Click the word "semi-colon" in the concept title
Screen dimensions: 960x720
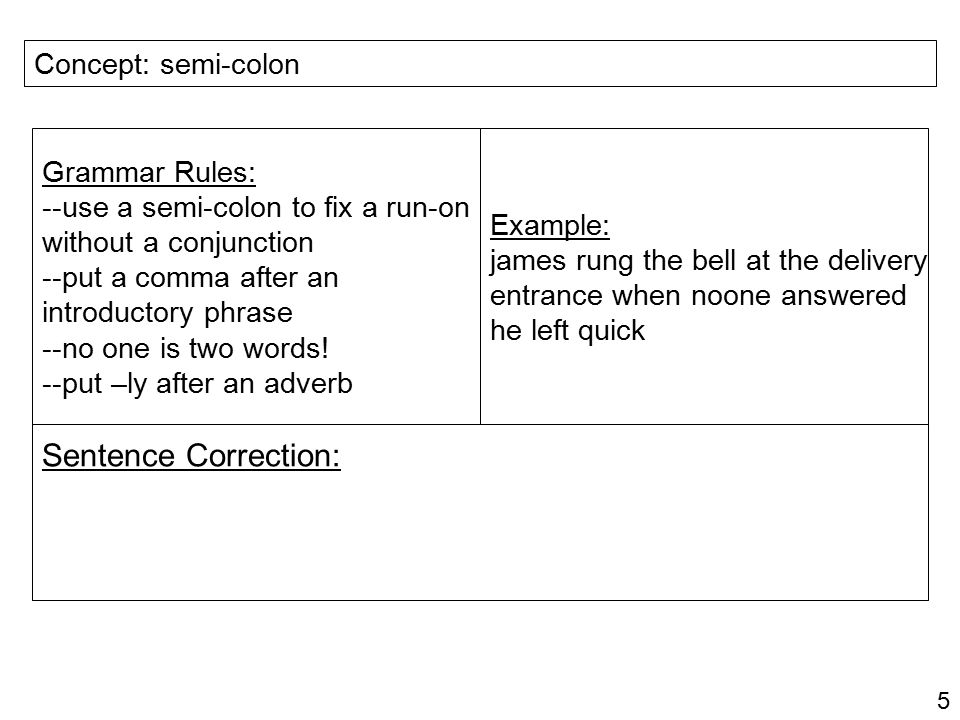pyautogui.click(x=230, y=65)
